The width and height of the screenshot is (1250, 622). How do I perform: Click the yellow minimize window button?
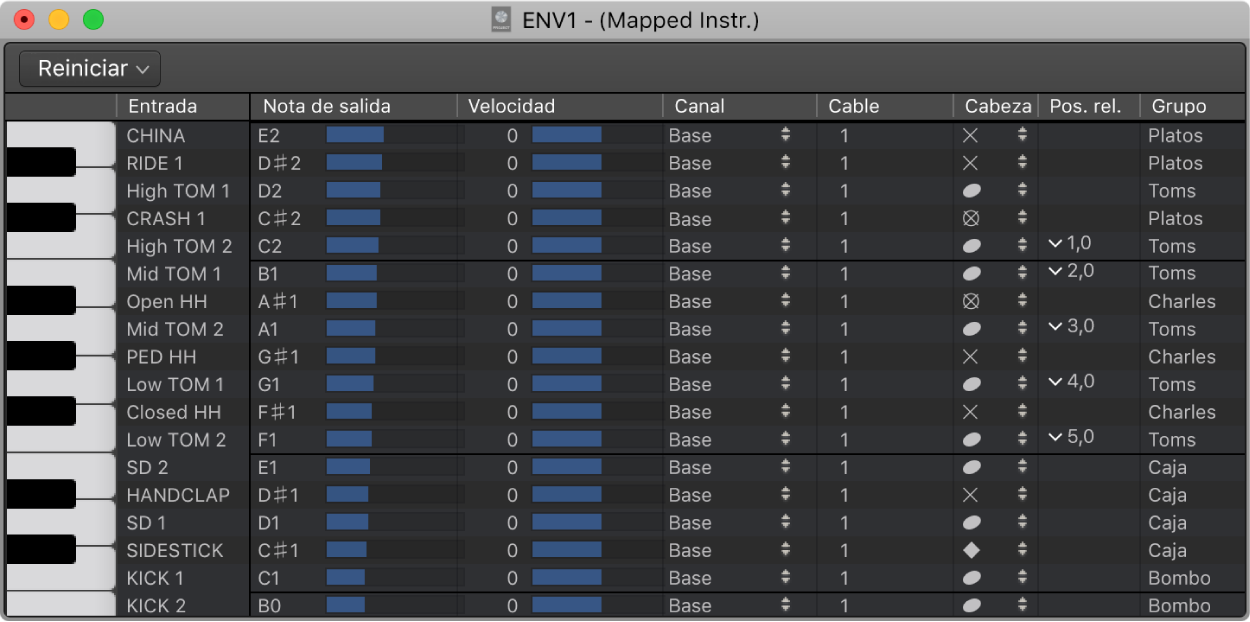(x=59, y=19)
